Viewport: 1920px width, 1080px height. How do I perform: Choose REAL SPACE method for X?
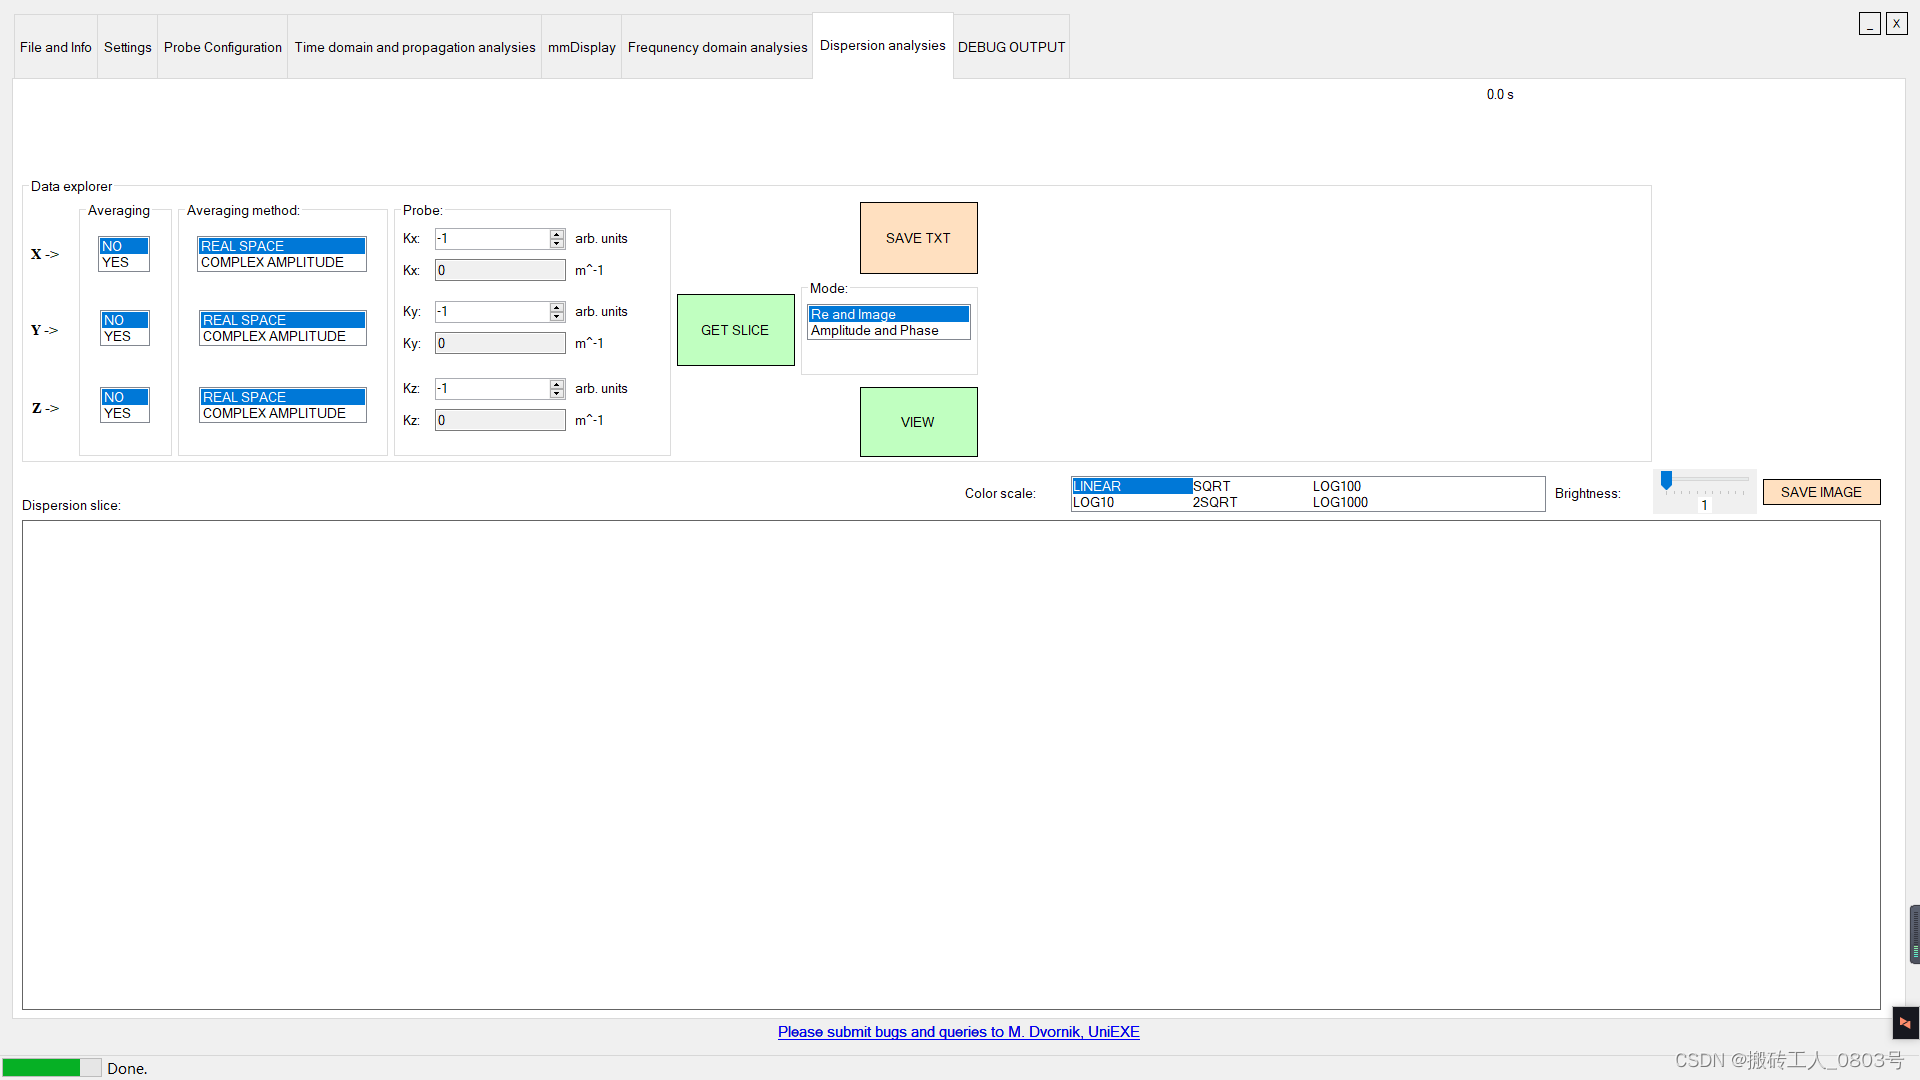pyautogui.click(x=282, y=246)
